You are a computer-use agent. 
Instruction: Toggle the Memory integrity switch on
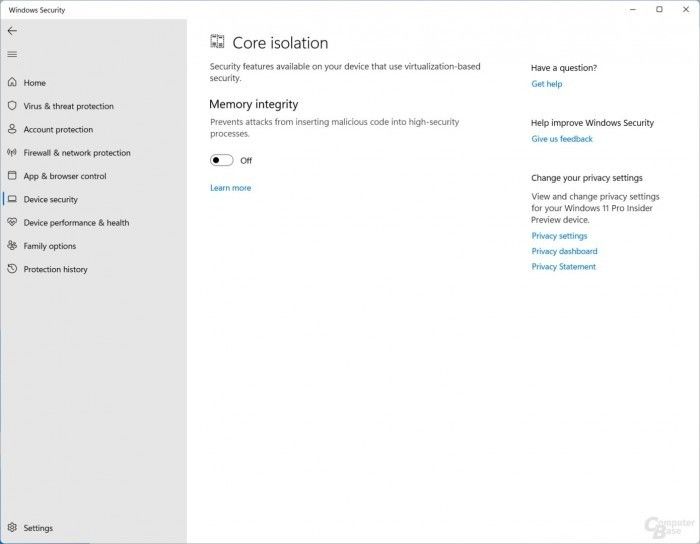[221, 160]
